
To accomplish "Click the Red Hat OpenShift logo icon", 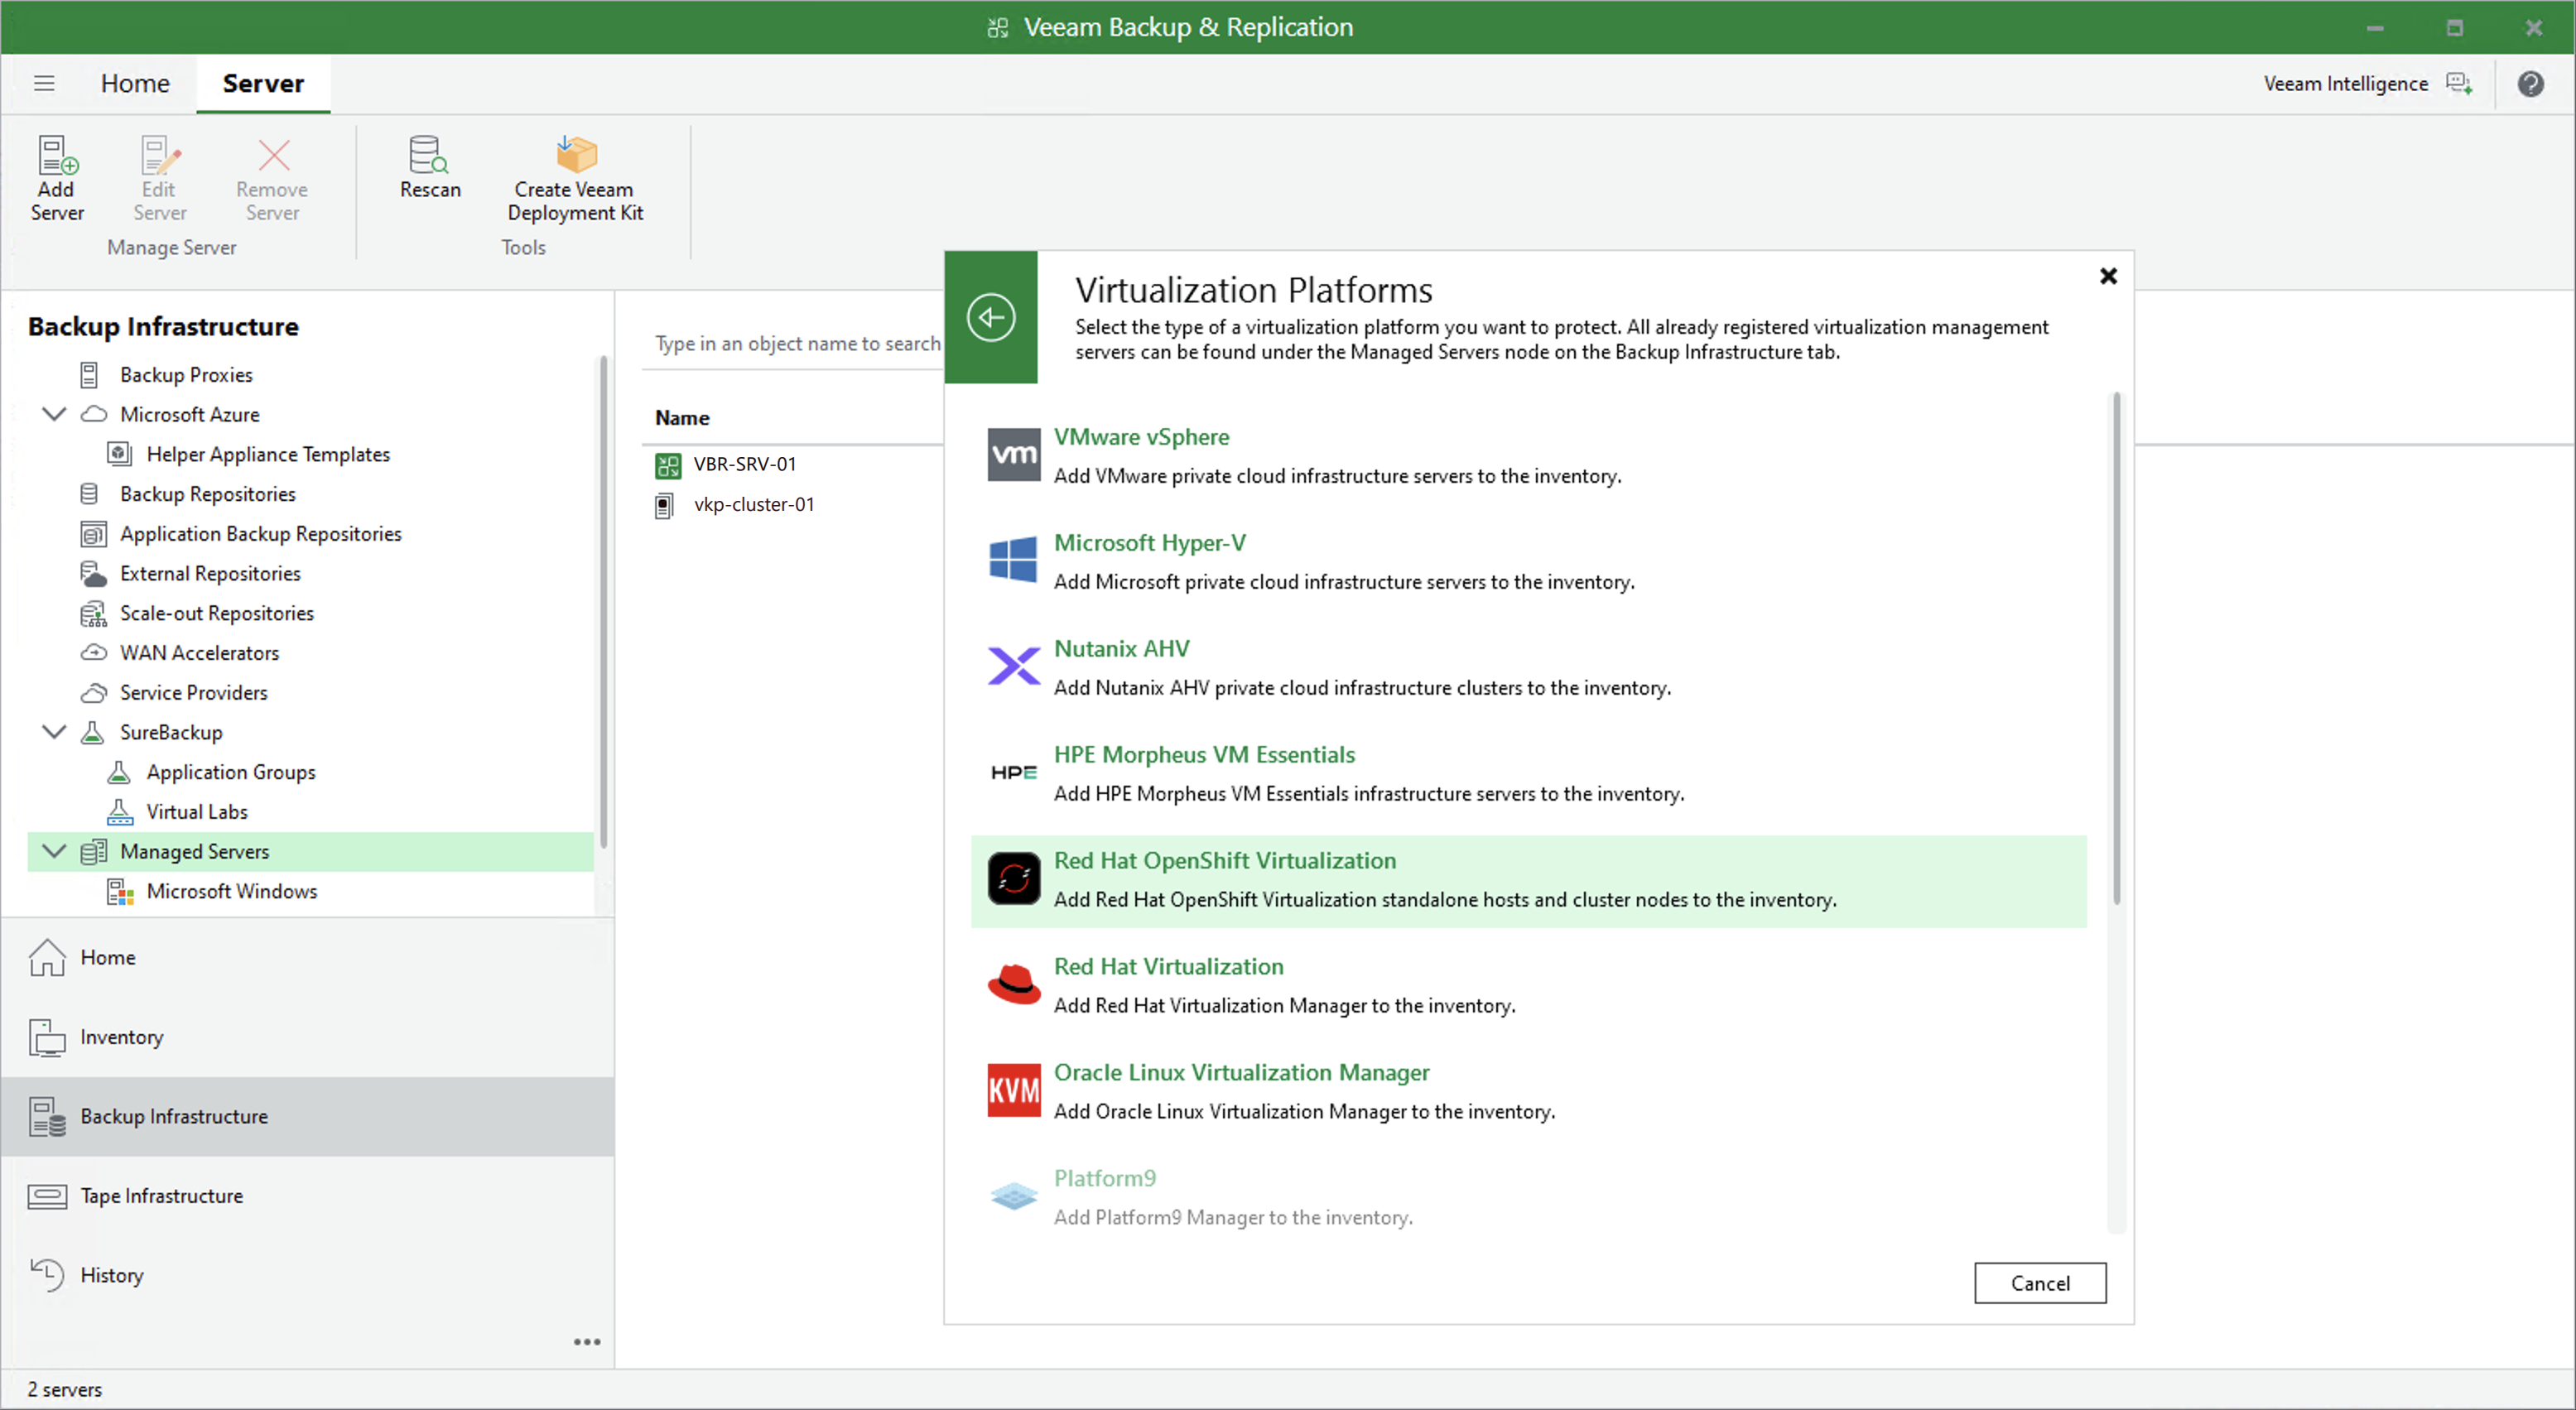I will 1013,878.
